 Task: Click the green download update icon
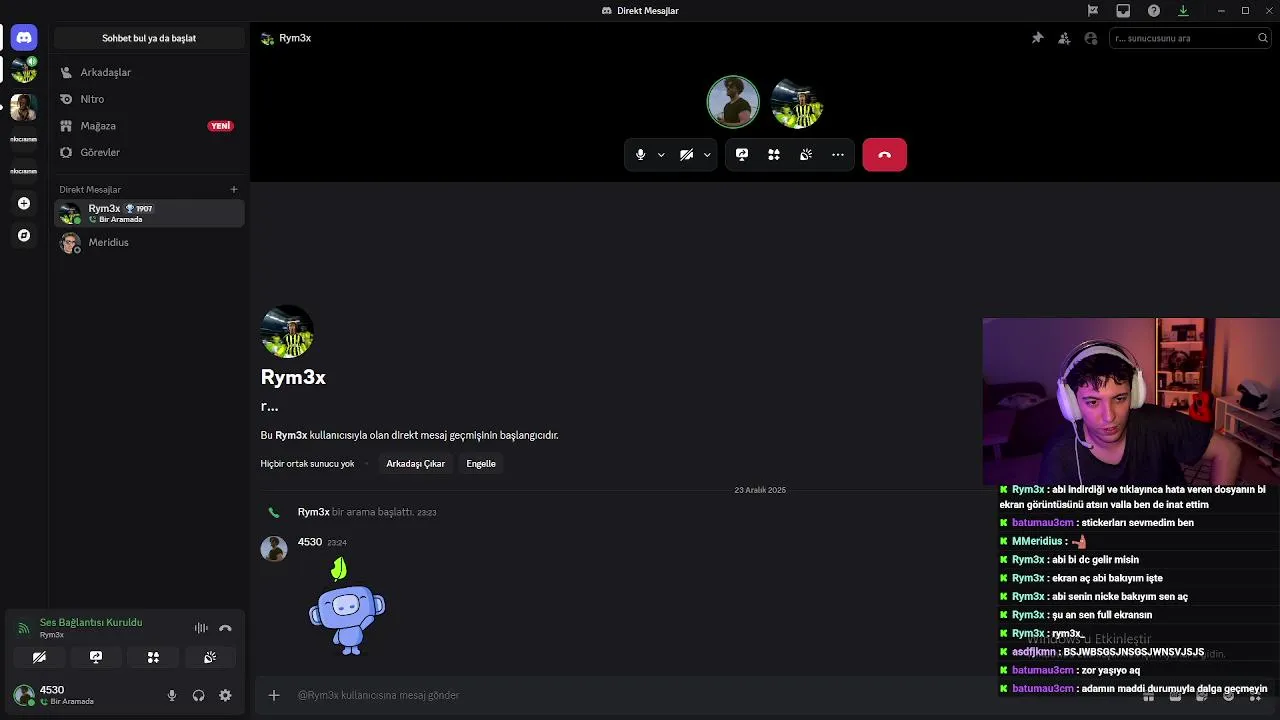[x=1183, y=10]
